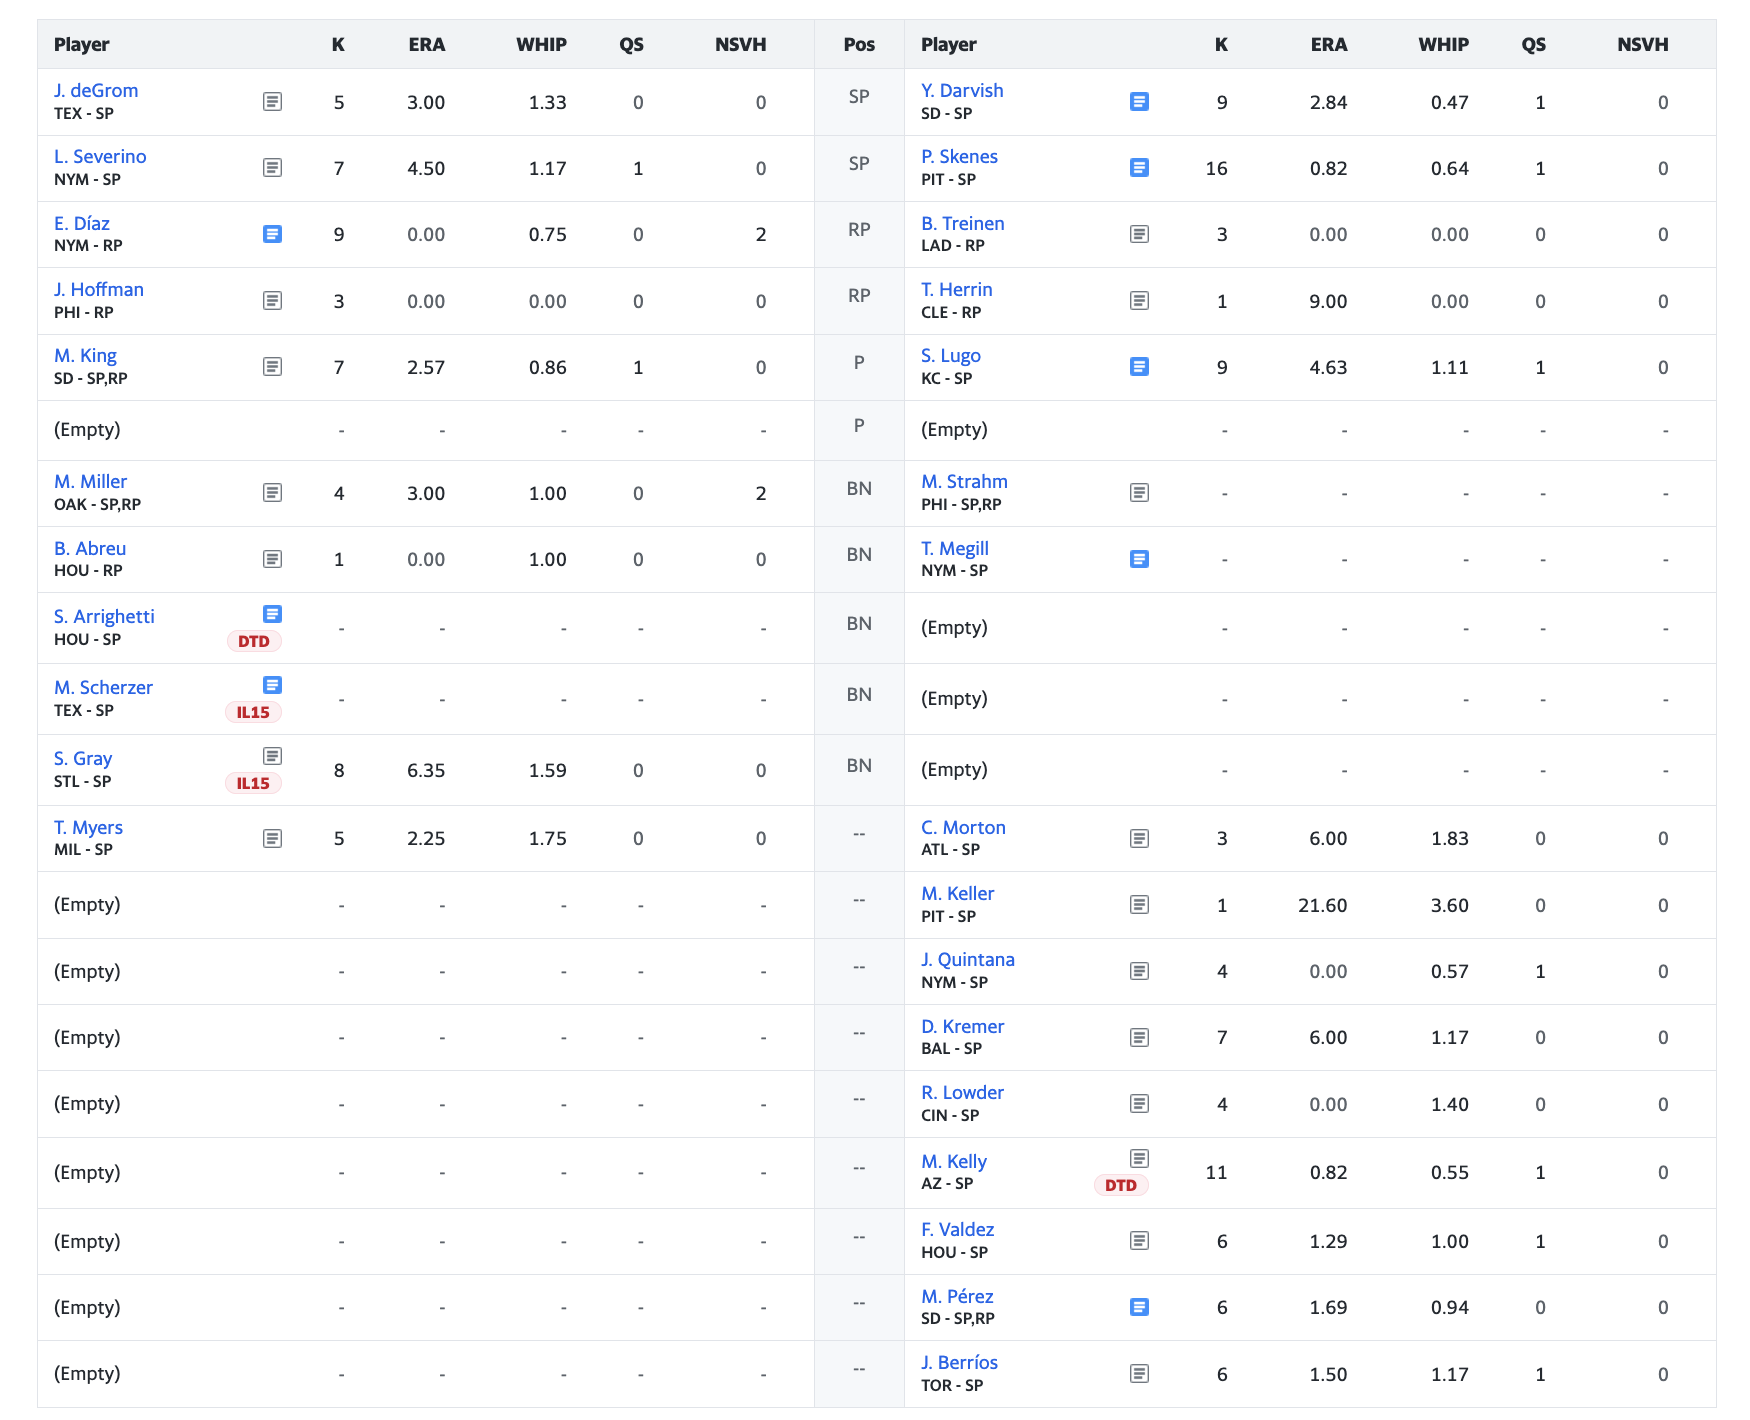Open notes icon for J. Quintana
This screenshot has width=1750, height=1420.
1139,971
